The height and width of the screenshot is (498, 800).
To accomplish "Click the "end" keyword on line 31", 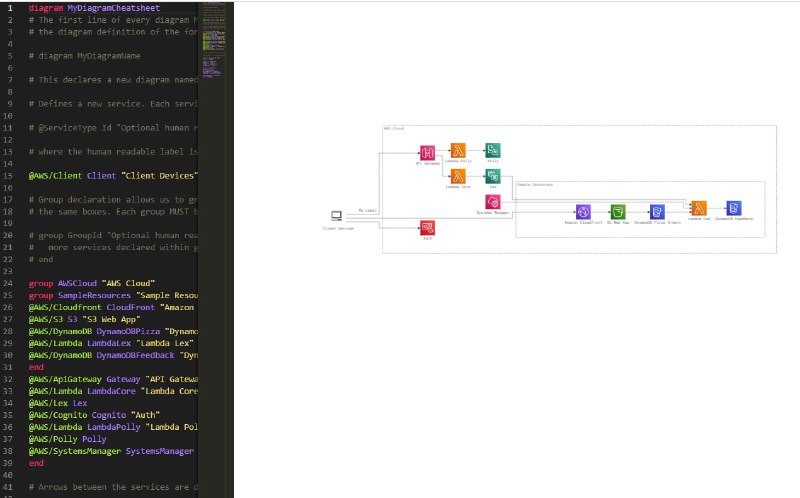I will click(x=36, y=367).
